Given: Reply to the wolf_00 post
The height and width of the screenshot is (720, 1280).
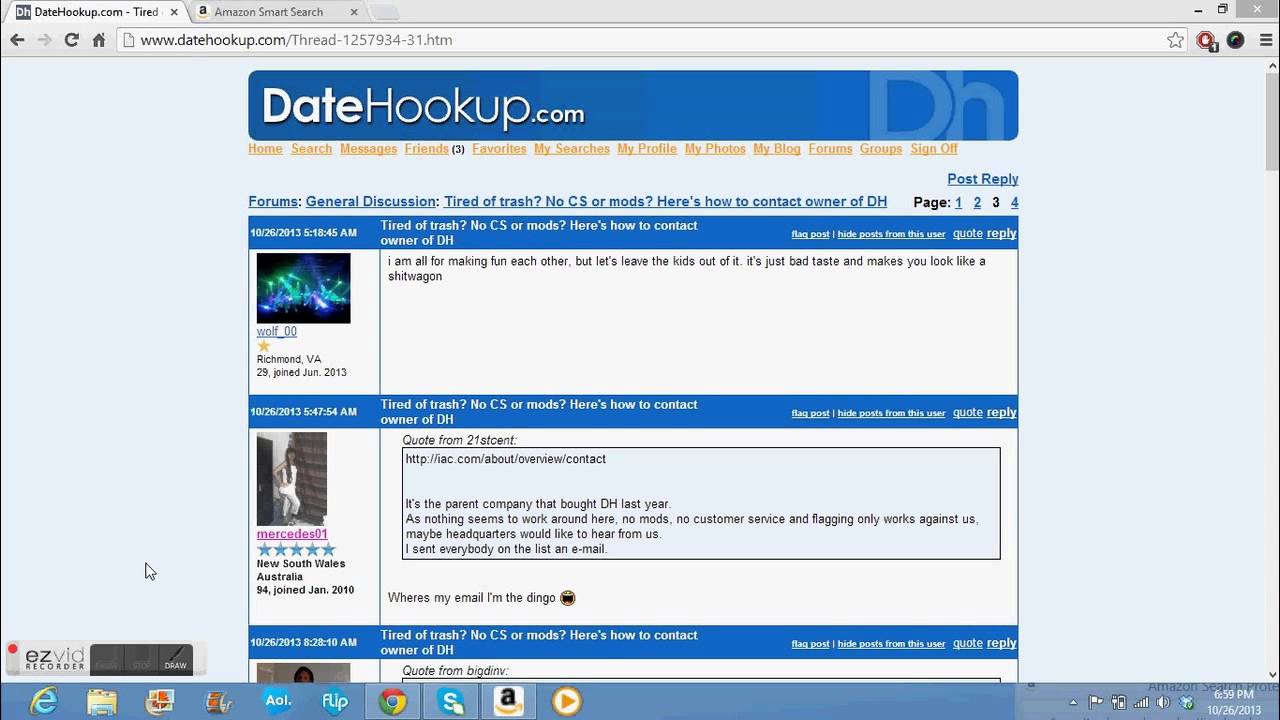Looking at the screenshot, I should pos(1001,233).
